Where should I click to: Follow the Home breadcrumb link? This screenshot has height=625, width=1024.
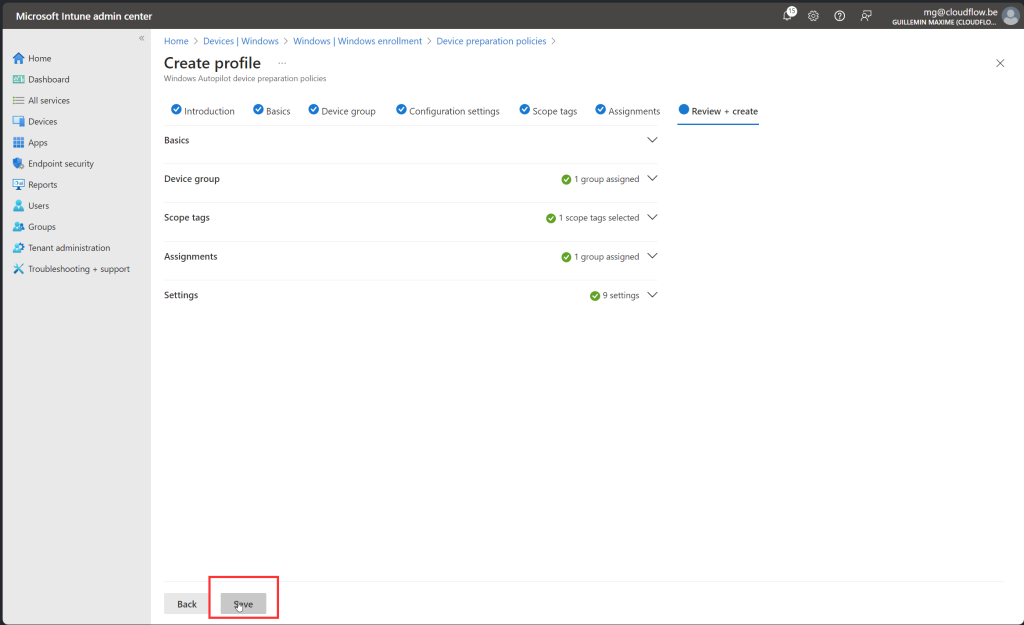click(x=176, y=41)
